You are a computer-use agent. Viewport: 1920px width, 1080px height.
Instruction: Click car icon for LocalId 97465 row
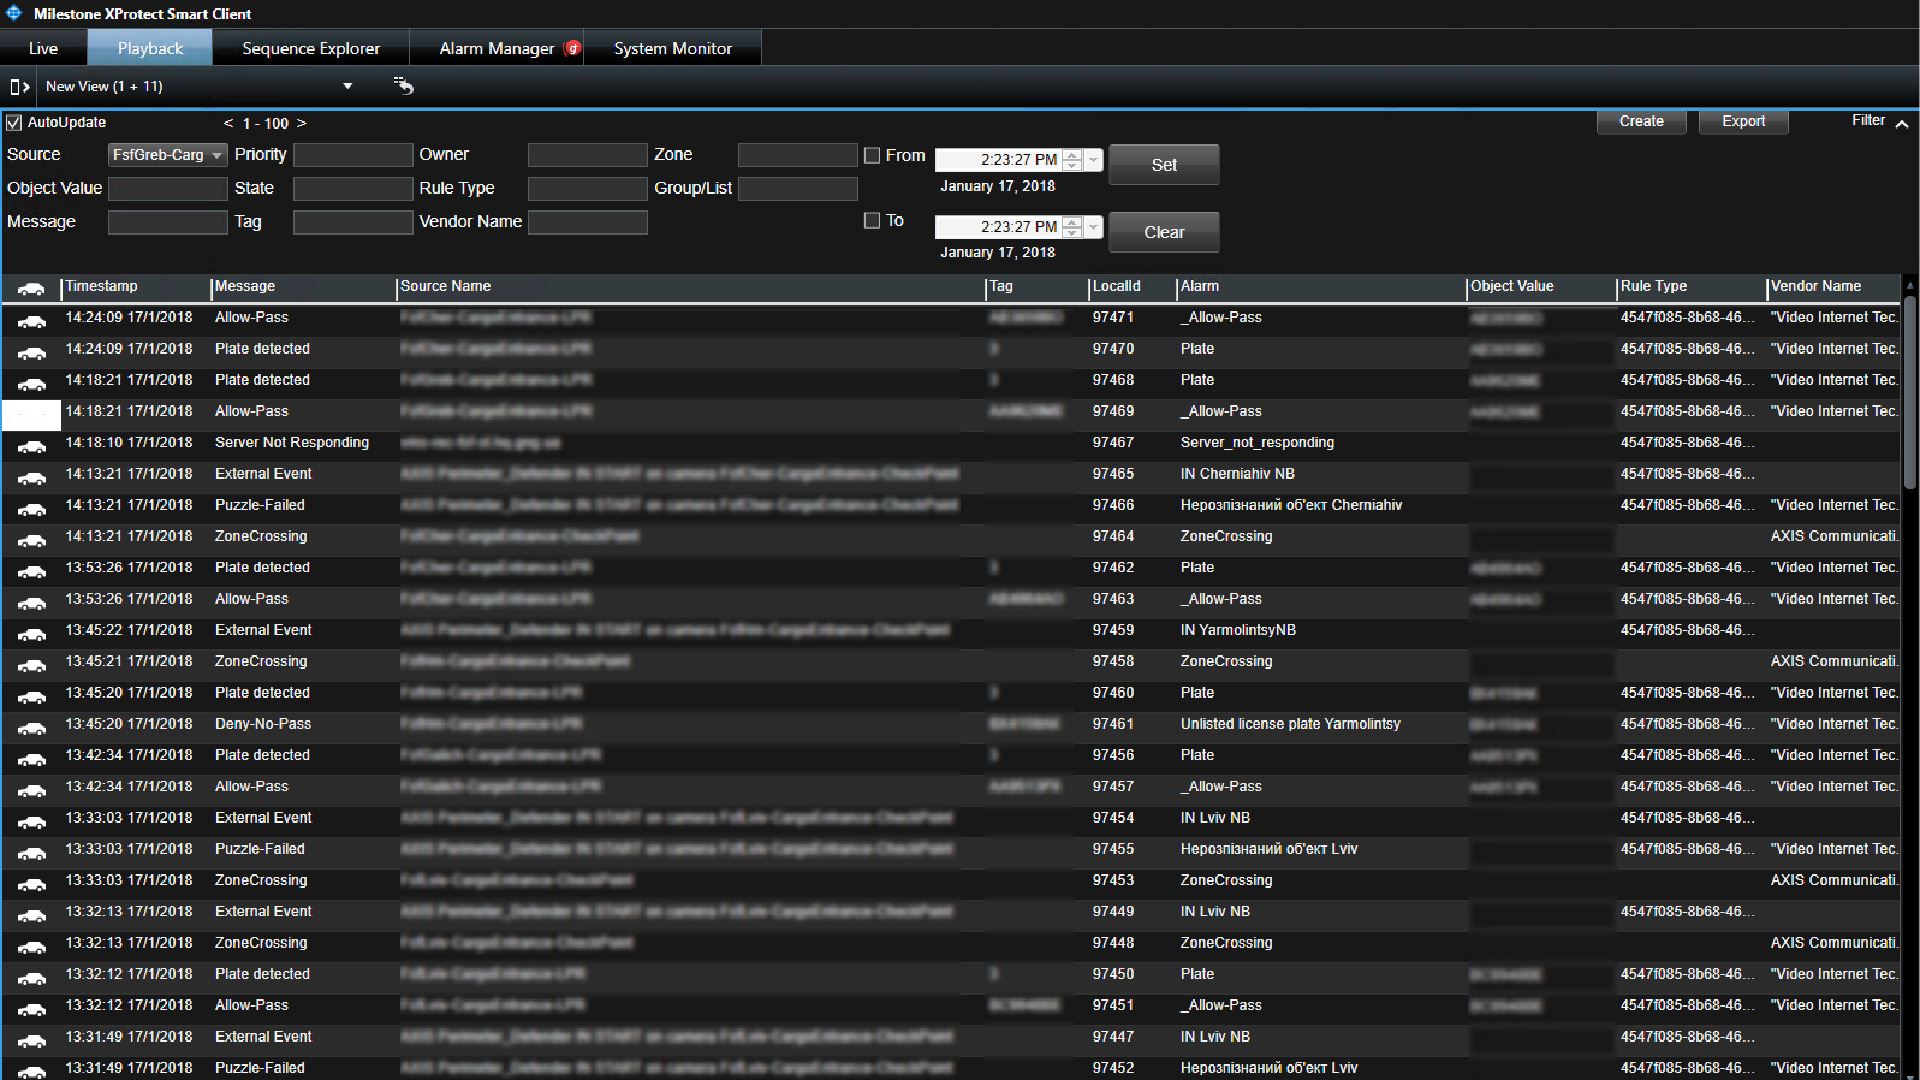pos(32,477)
